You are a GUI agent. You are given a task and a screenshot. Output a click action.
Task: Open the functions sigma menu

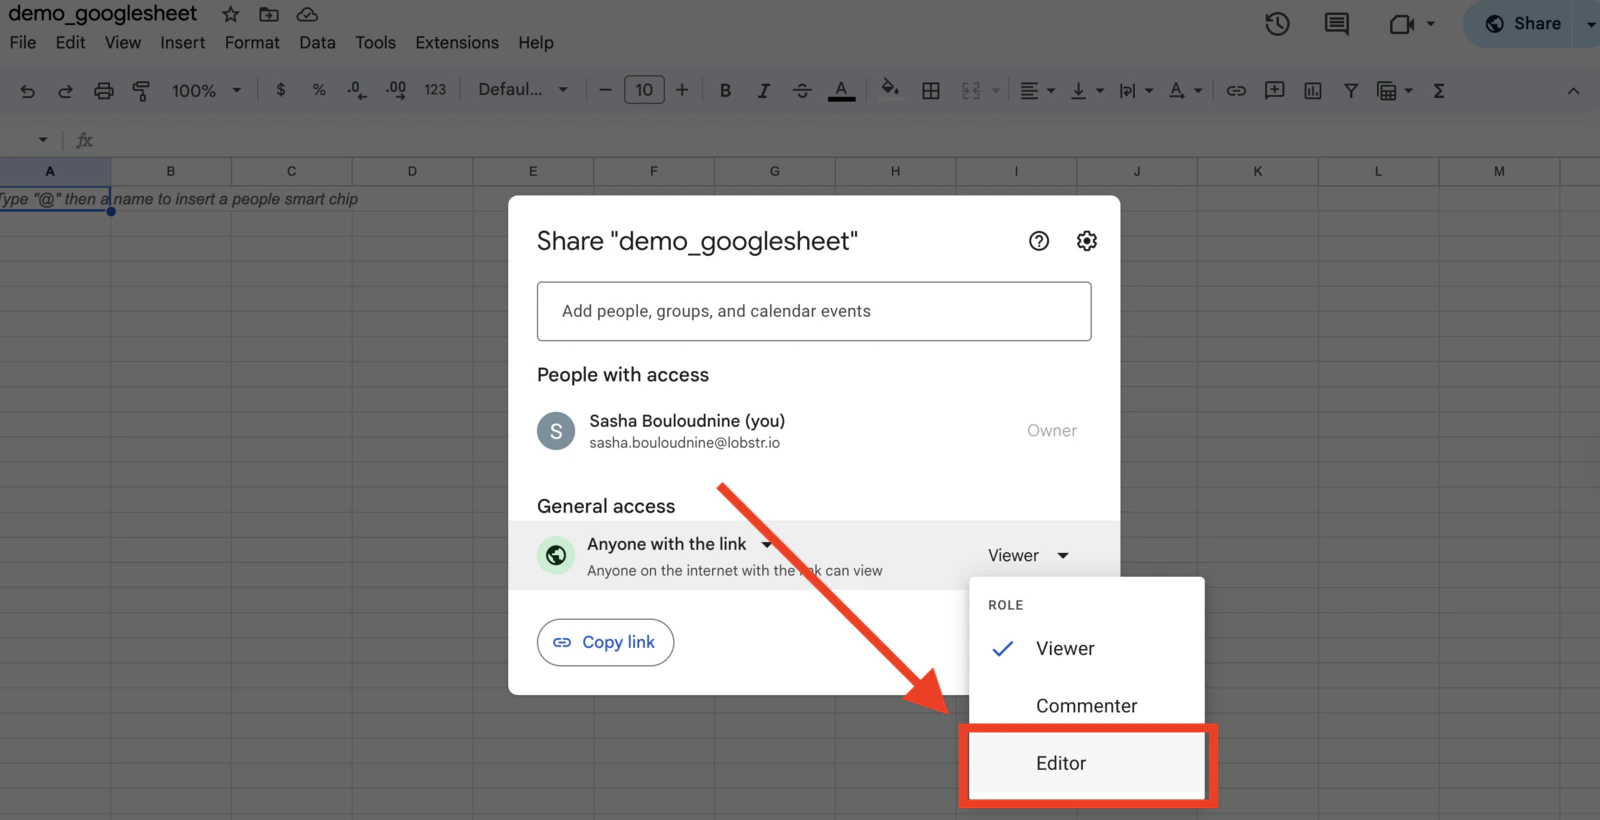coord(1439,91)
